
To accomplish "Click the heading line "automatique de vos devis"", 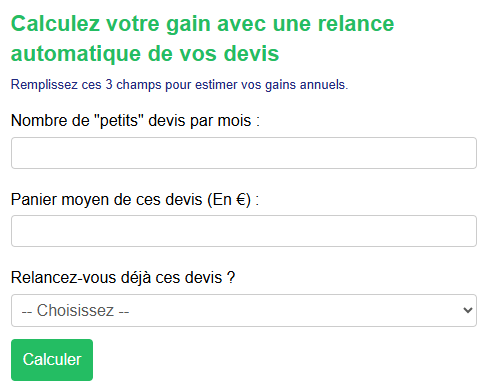I will click(x=145, y=54).
